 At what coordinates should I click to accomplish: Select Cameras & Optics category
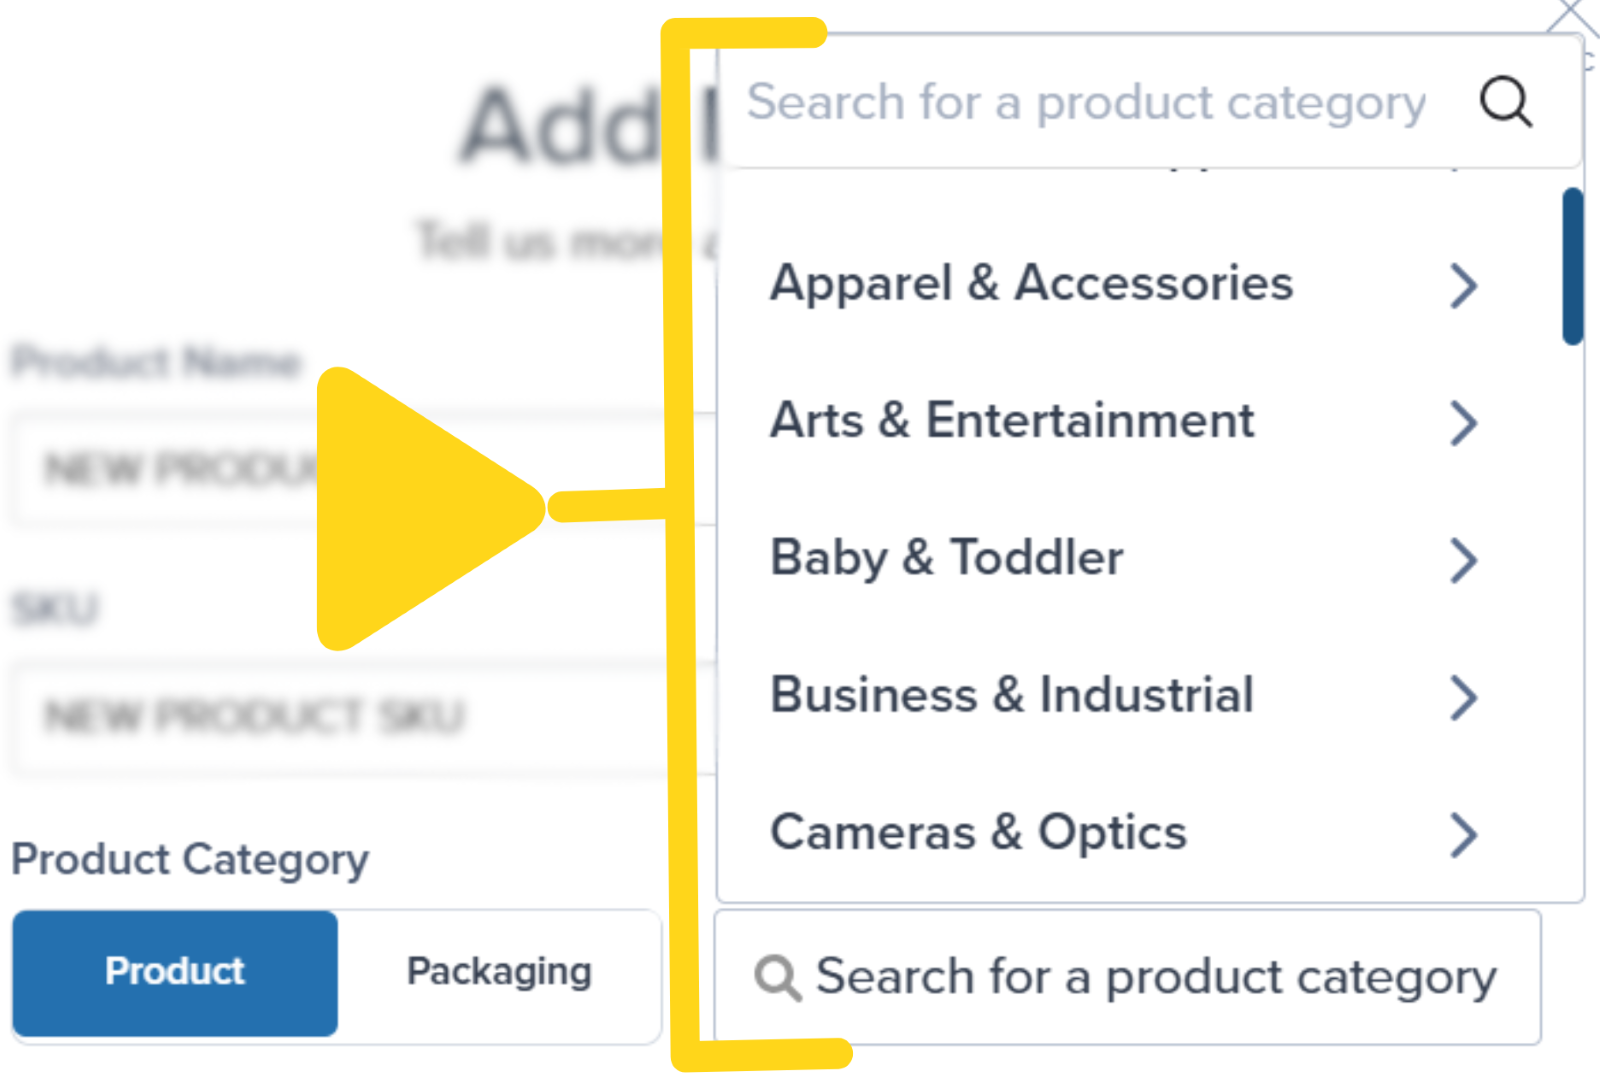coord(978,833)
